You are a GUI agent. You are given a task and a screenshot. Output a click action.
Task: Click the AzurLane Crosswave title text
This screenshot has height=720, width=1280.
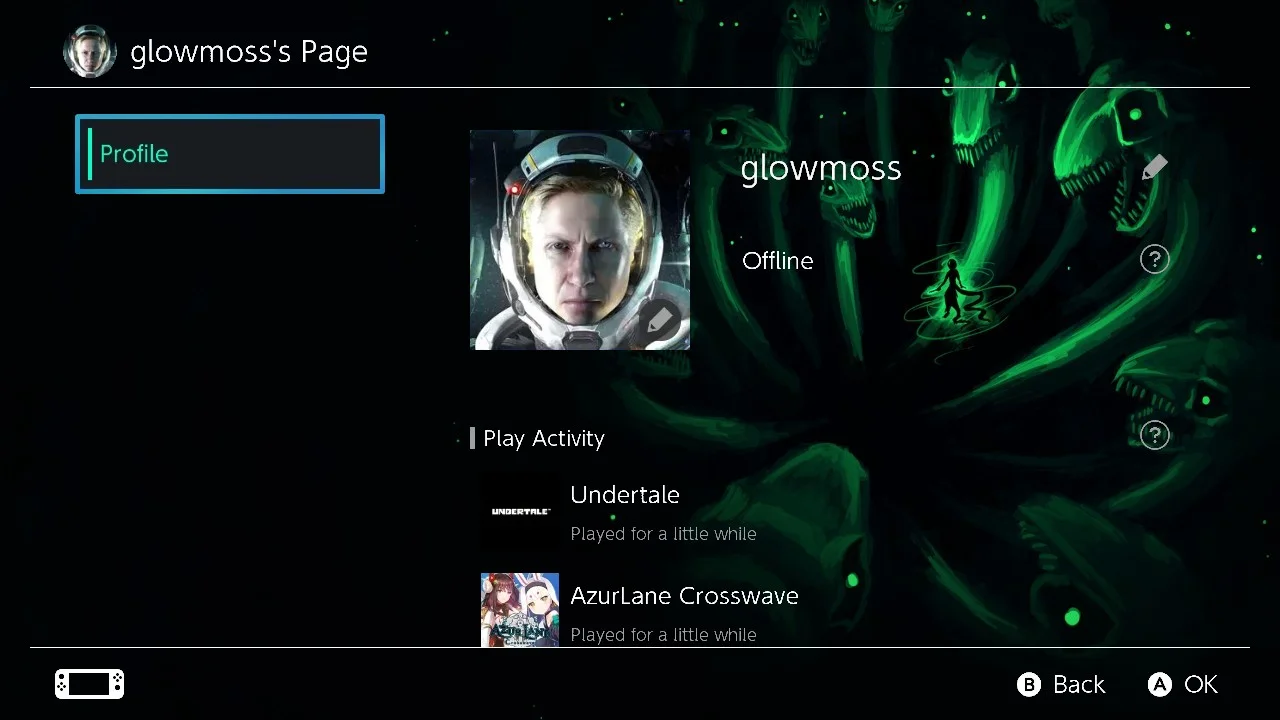684,596
